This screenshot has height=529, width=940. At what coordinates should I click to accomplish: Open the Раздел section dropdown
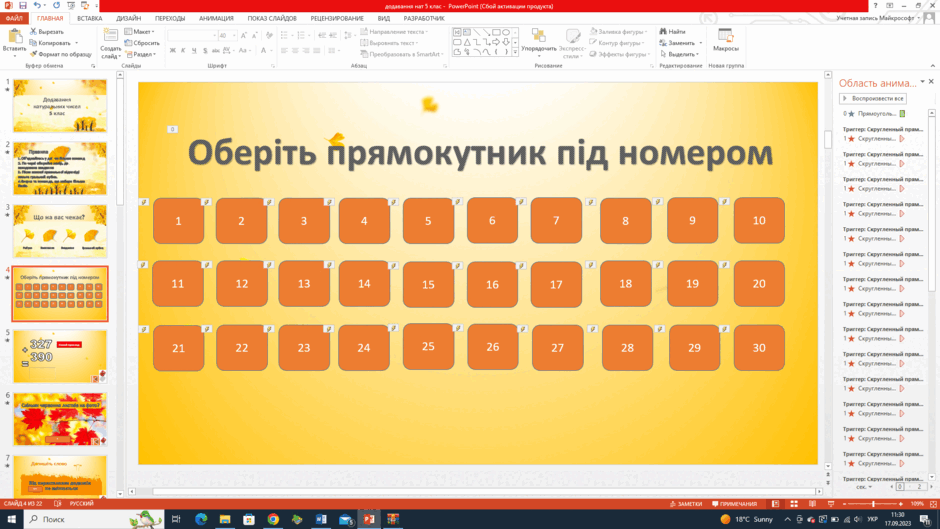141,54
